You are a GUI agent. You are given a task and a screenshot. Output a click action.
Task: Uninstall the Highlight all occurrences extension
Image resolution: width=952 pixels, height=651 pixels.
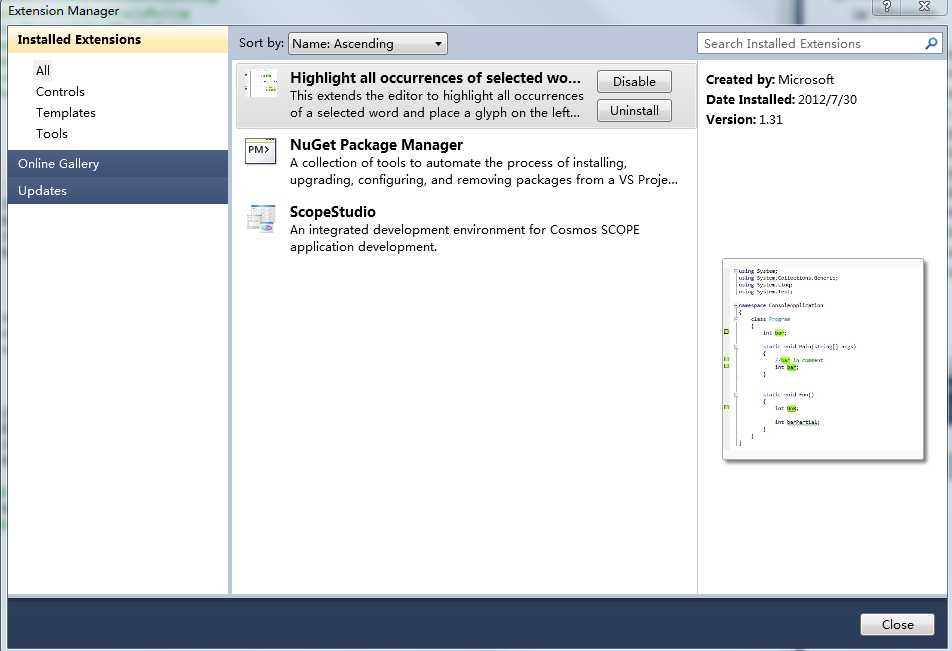pos(634,111)
